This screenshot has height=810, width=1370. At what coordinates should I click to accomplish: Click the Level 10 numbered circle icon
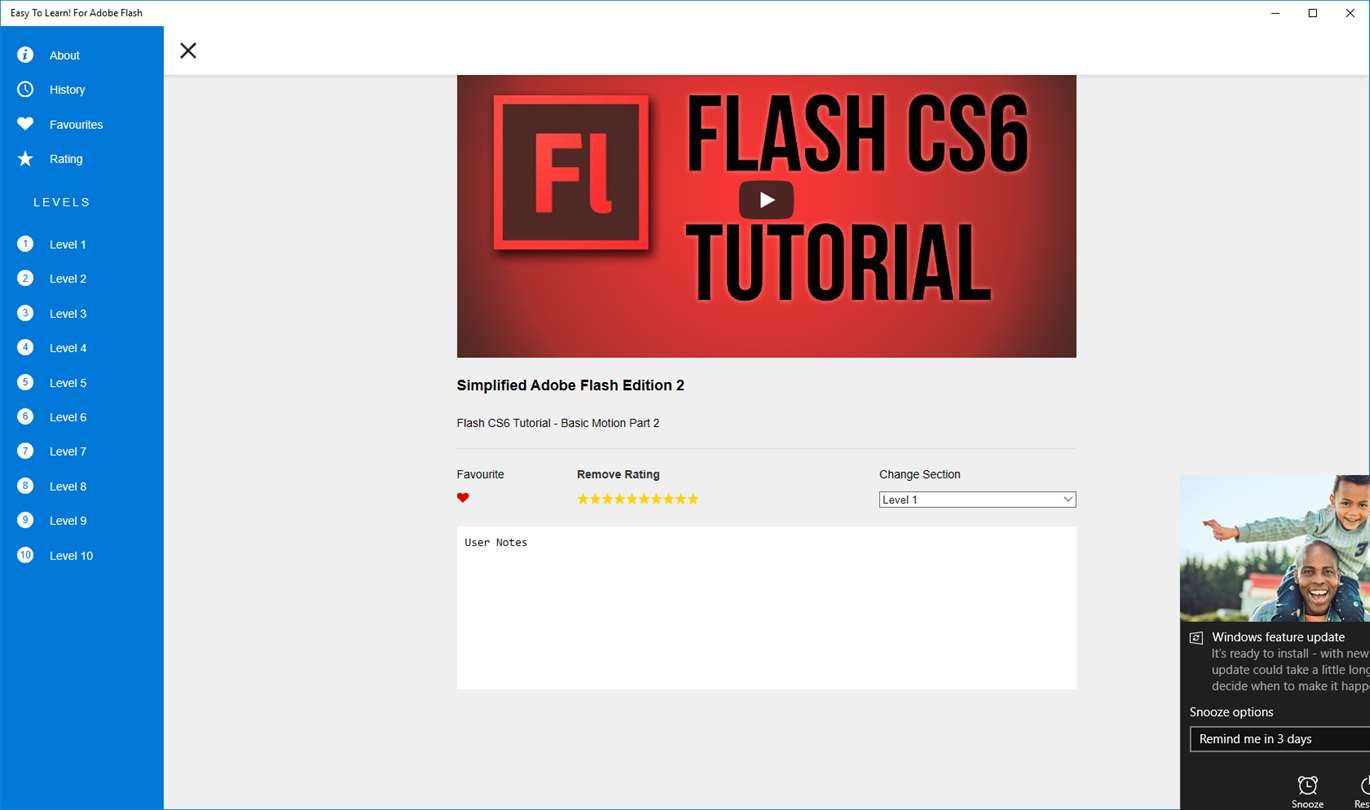(x=25, y=555)
